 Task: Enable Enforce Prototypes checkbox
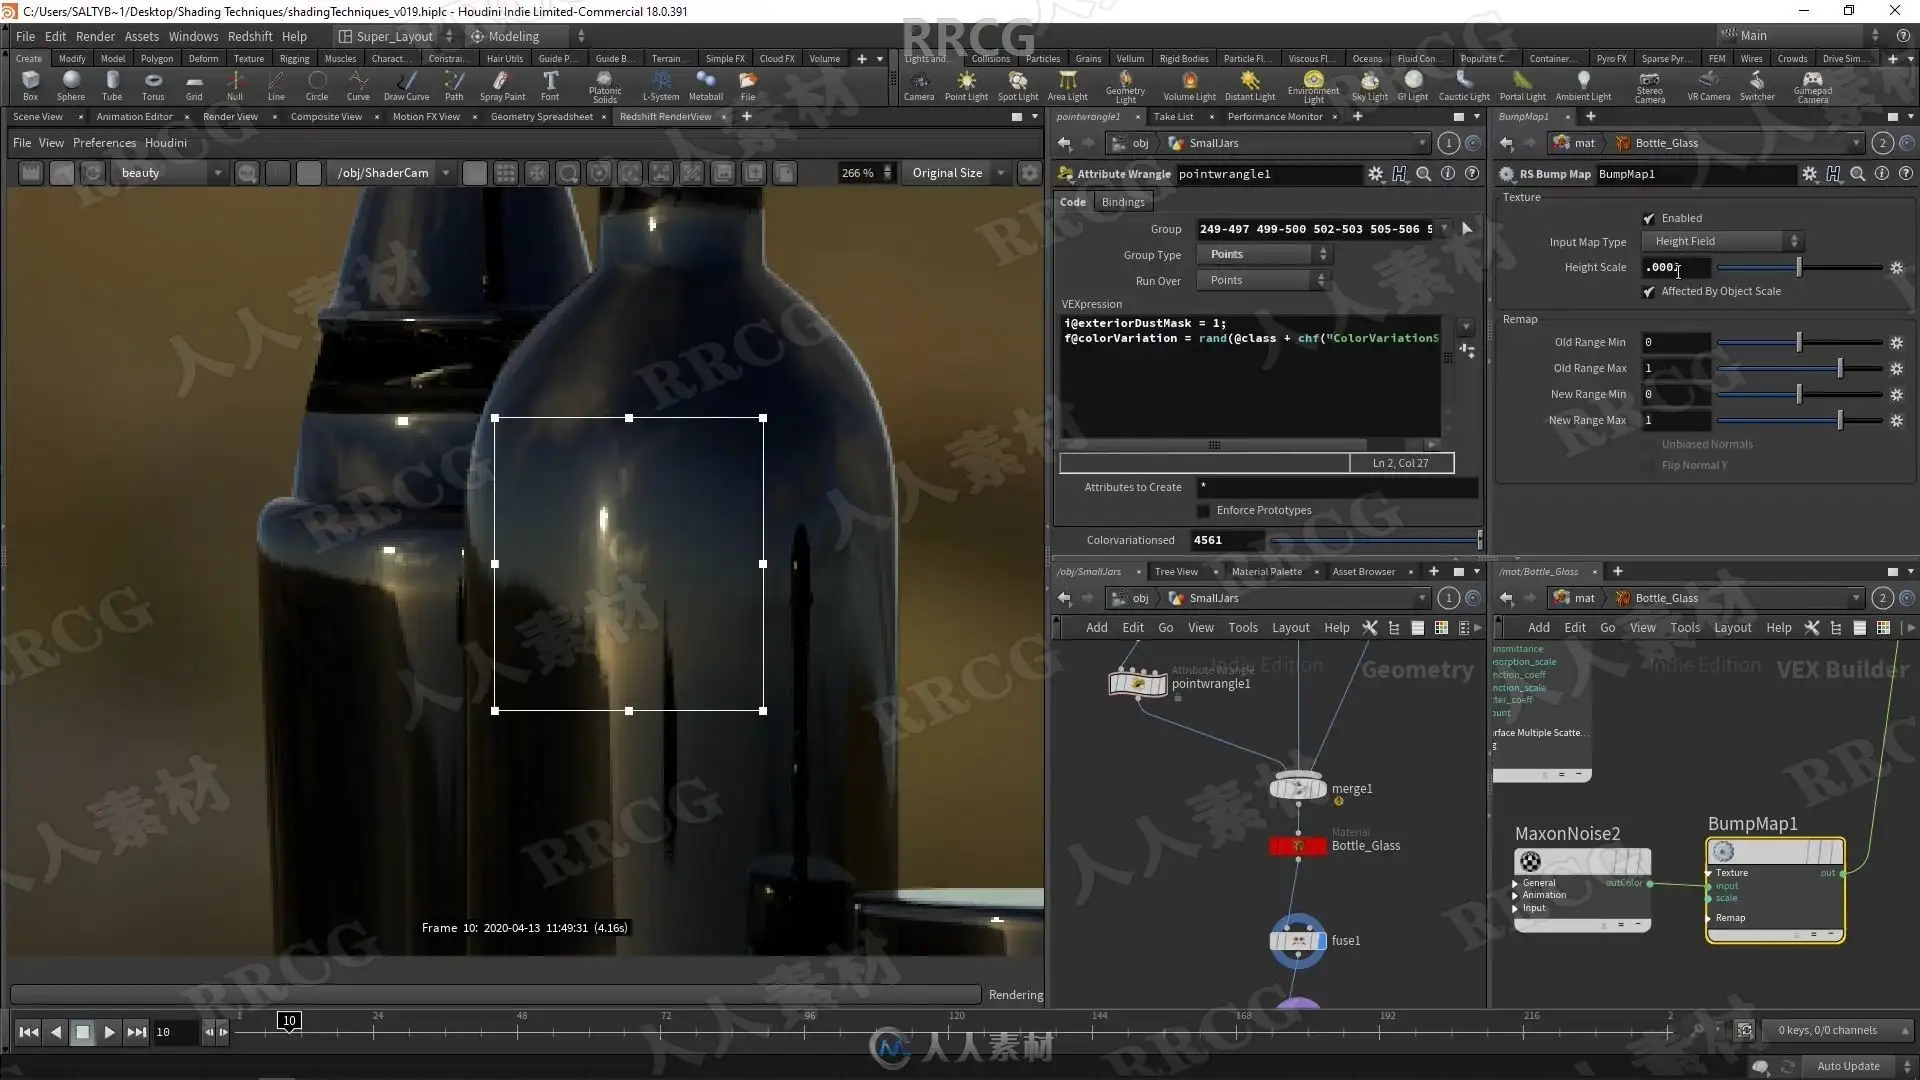click(1203, 510)
